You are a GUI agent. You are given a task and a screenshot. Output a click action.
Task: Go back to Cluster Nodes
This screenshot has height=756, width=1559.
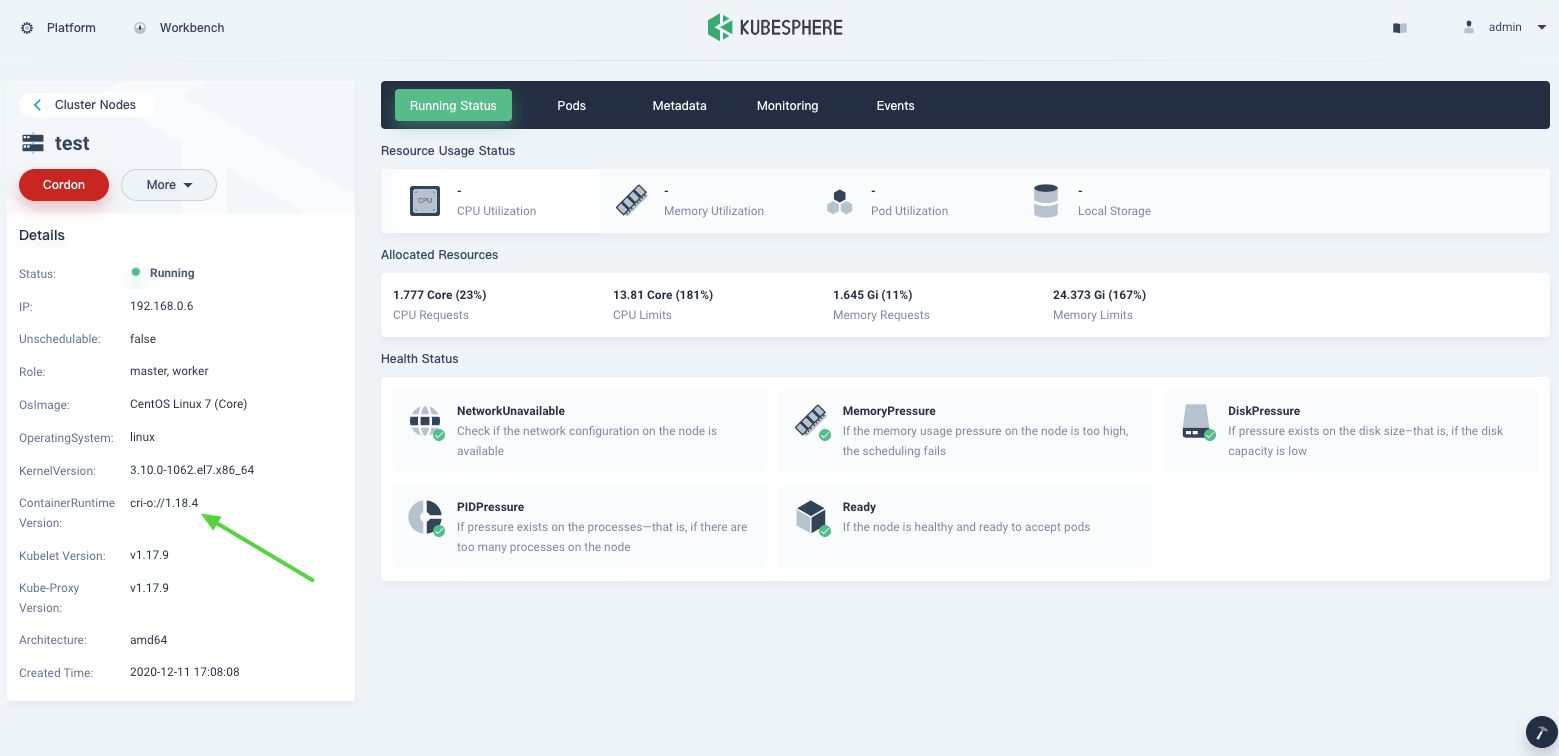(x=86, y=105)
